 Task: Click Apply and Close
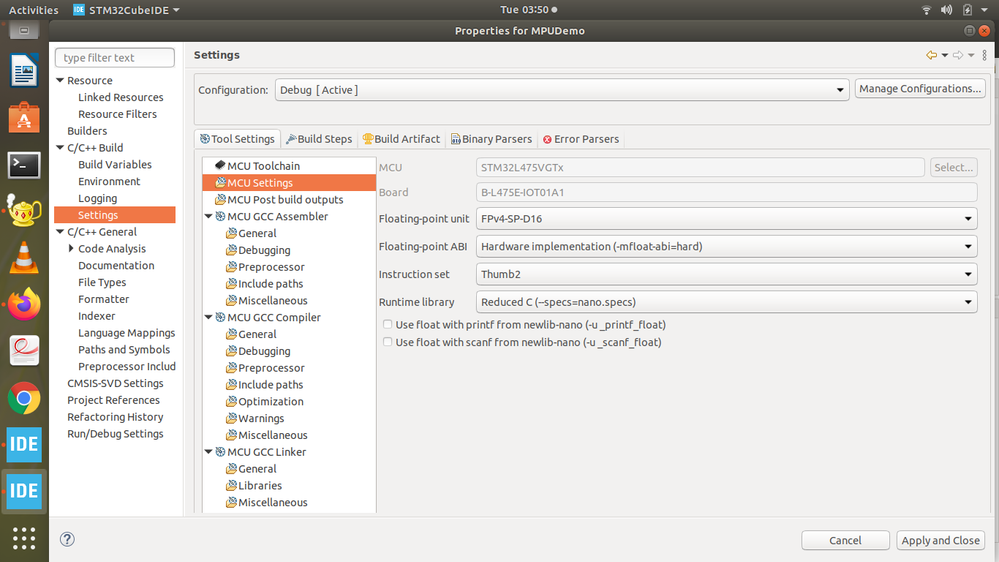[x=940, y=540]
